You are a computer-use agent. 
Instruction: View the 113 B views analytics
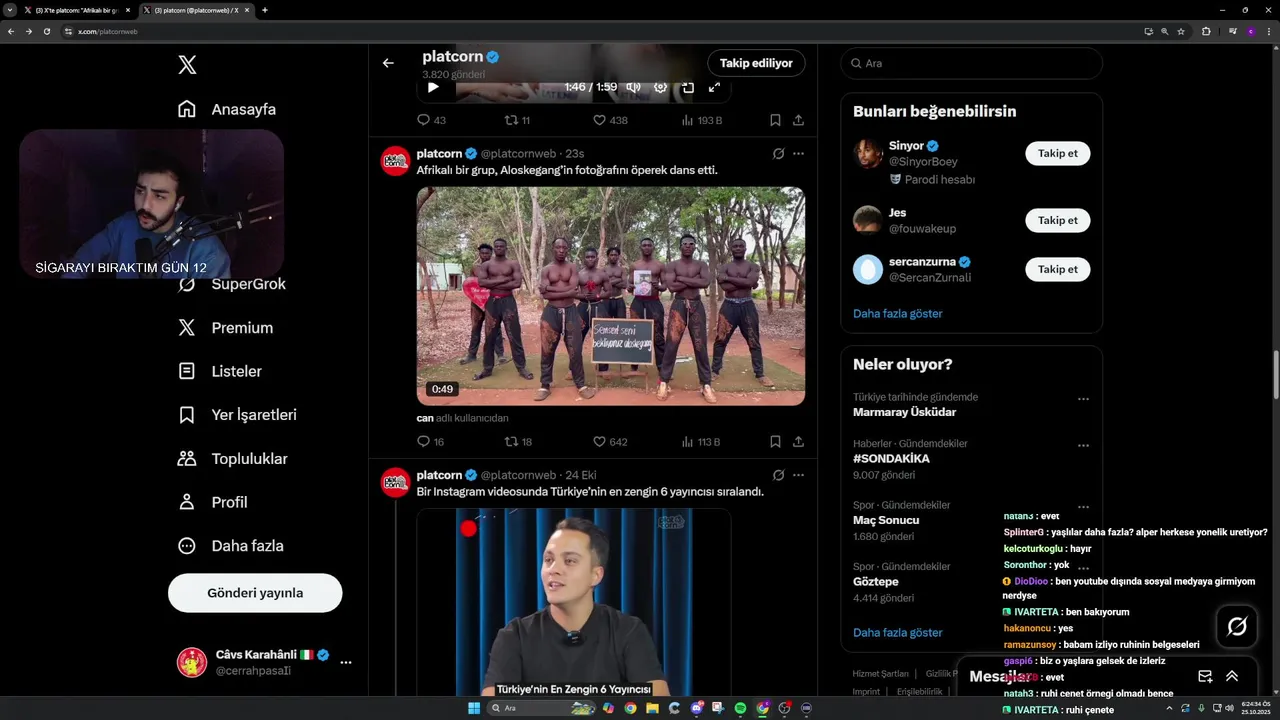point(700,441)
